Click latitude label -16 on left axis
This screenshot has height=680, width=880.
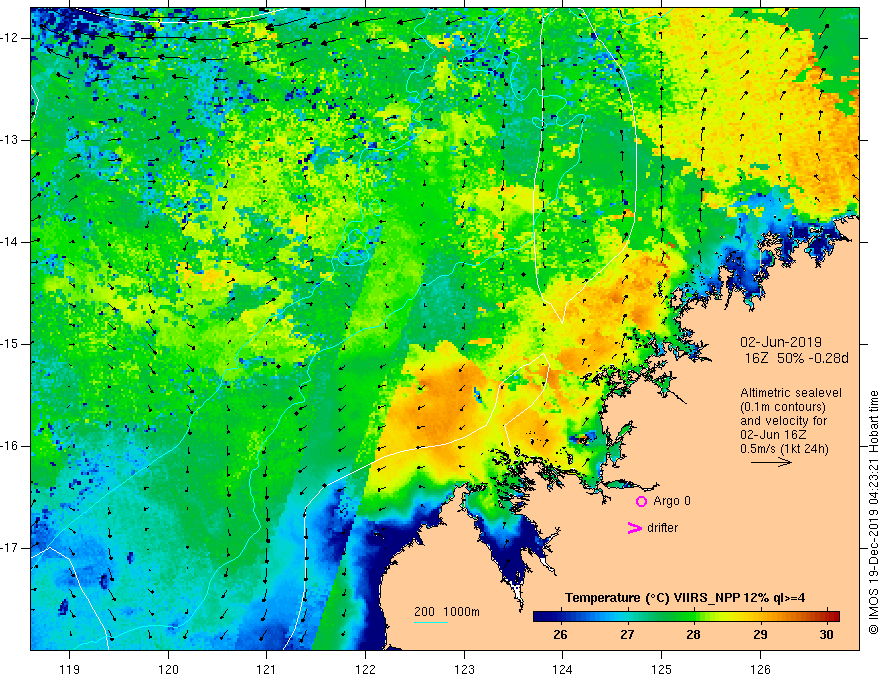10,446
